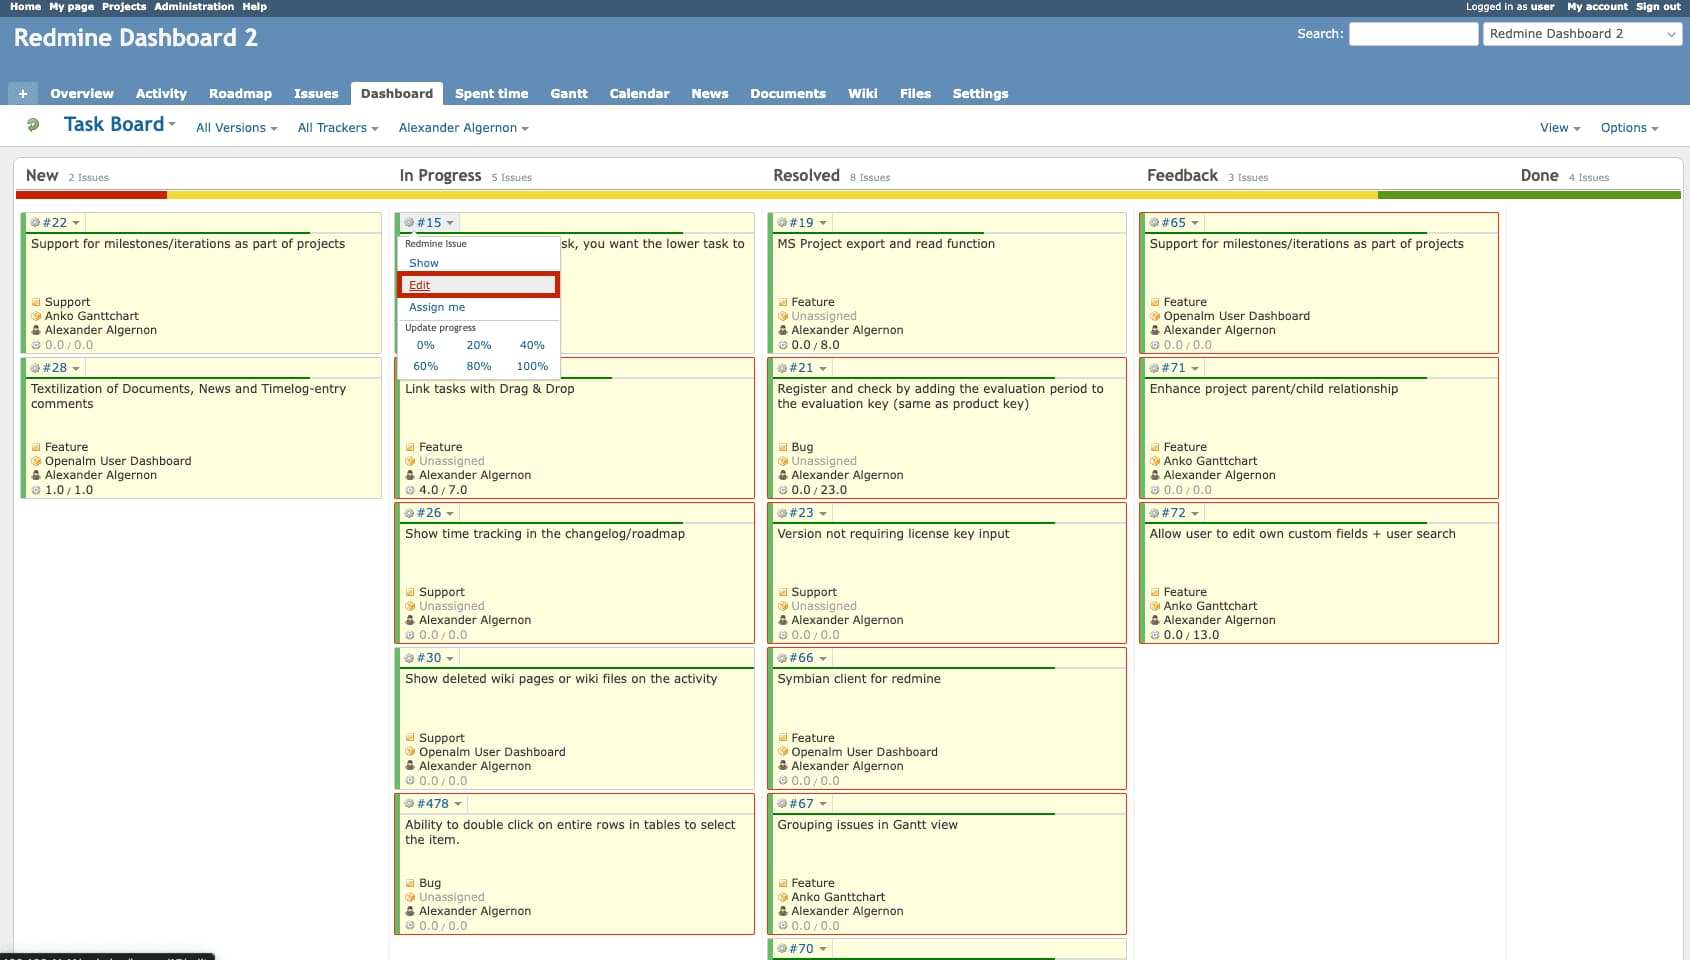Click the Search input field
This screenshot has height=960, width=1690.
click(x=1412, y=34)
